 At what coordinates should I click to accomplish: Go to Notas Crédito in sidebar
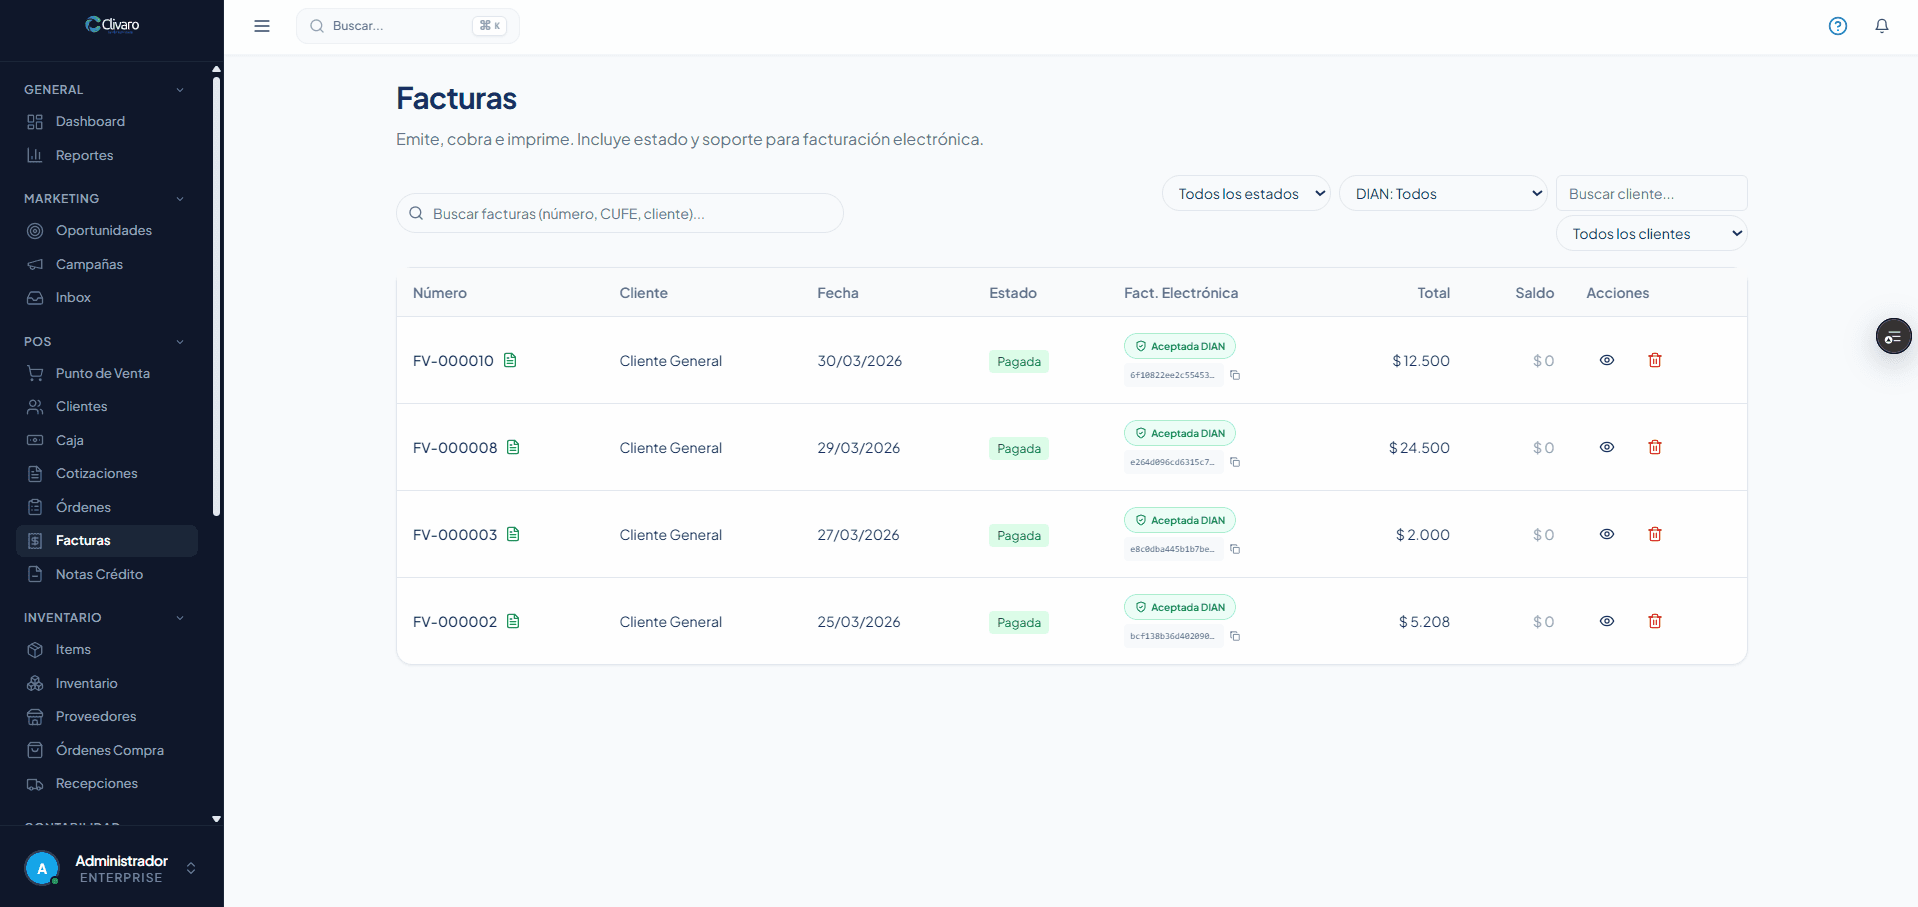coord(99,574)
